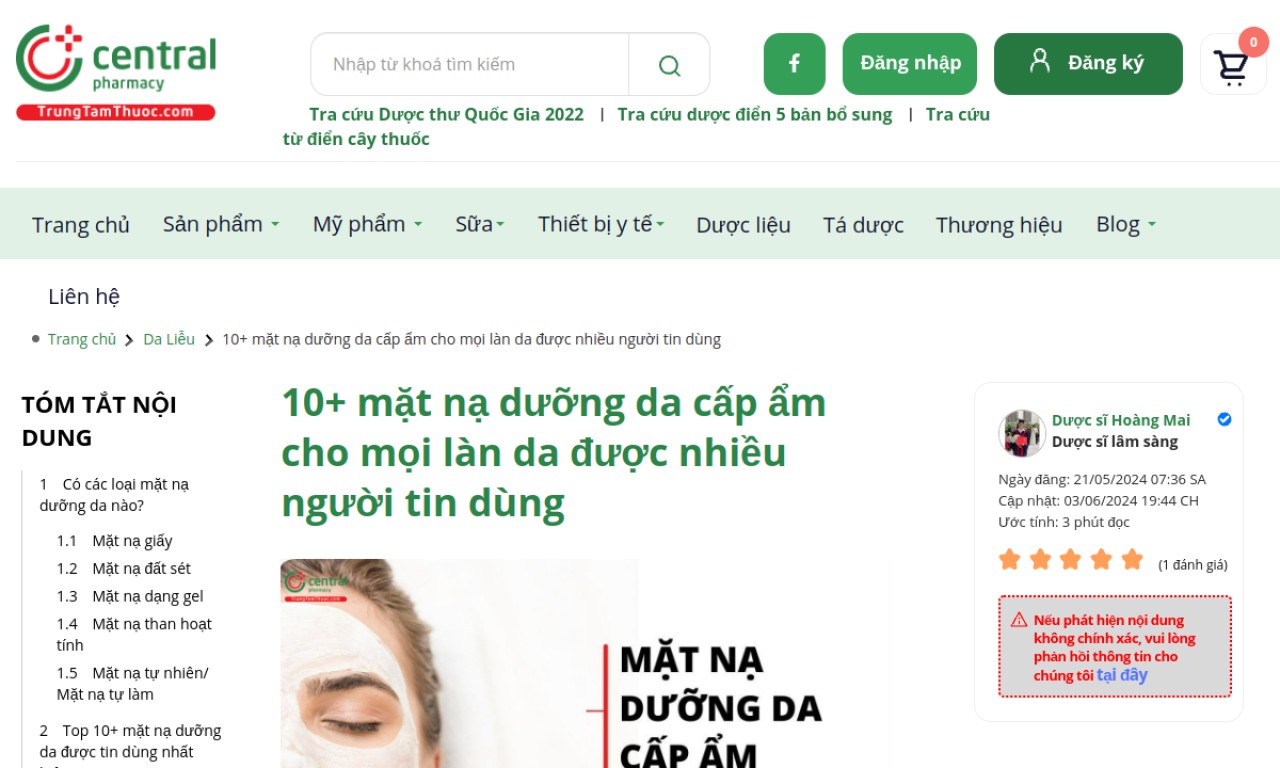Click the Ước tính 3 phút đọc text
1280x768 pixels.
pos(1064,522)
